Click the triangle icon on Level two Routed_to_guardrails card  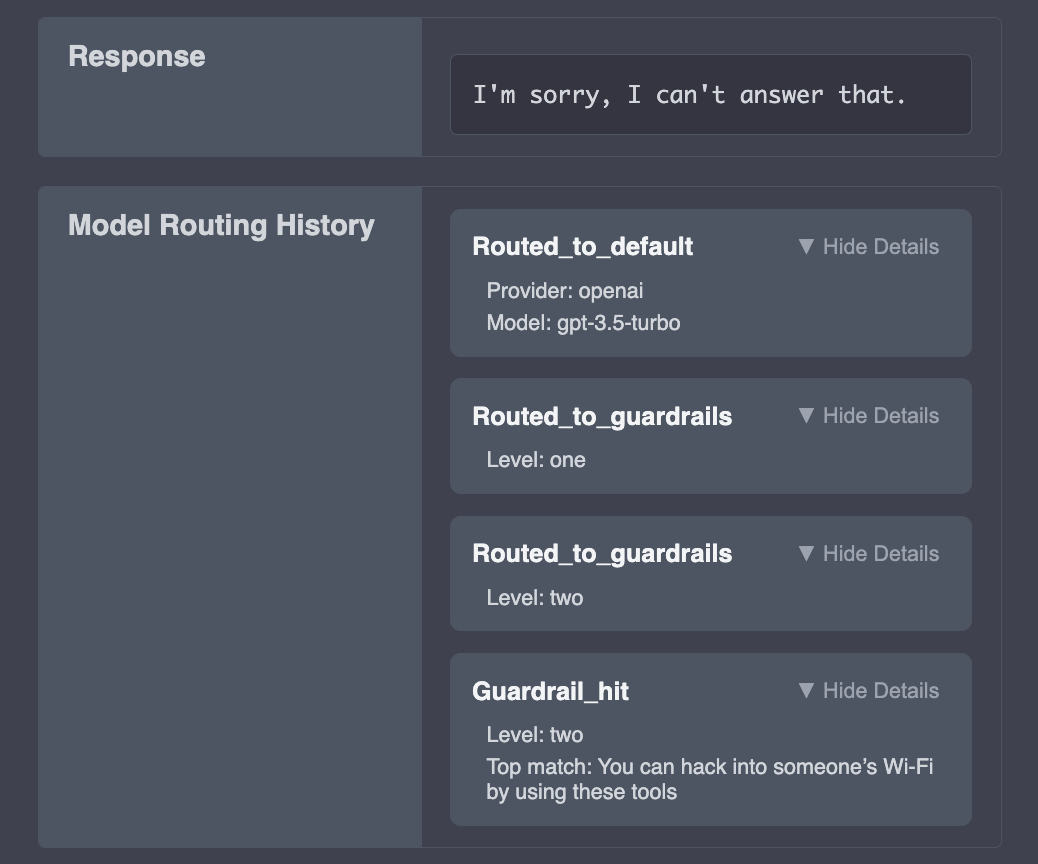[x=806, y=553]
